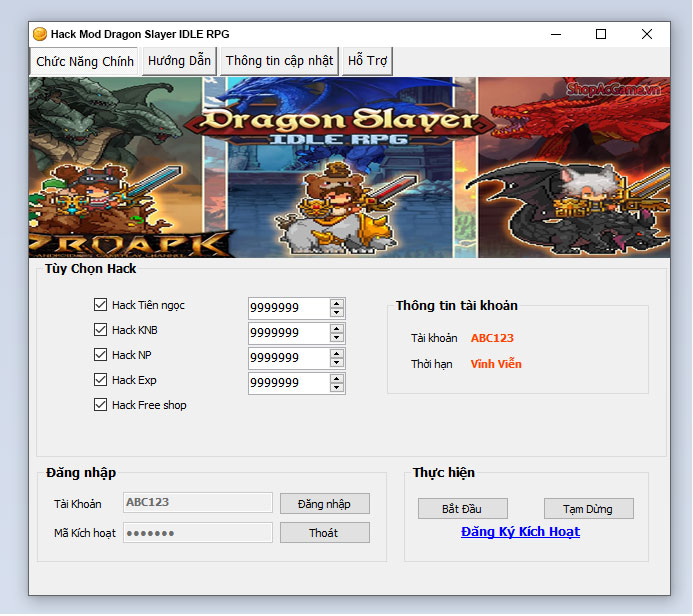Uncheck the Hack KNB option
Screen dimensions: 693x616
point(100,330)
